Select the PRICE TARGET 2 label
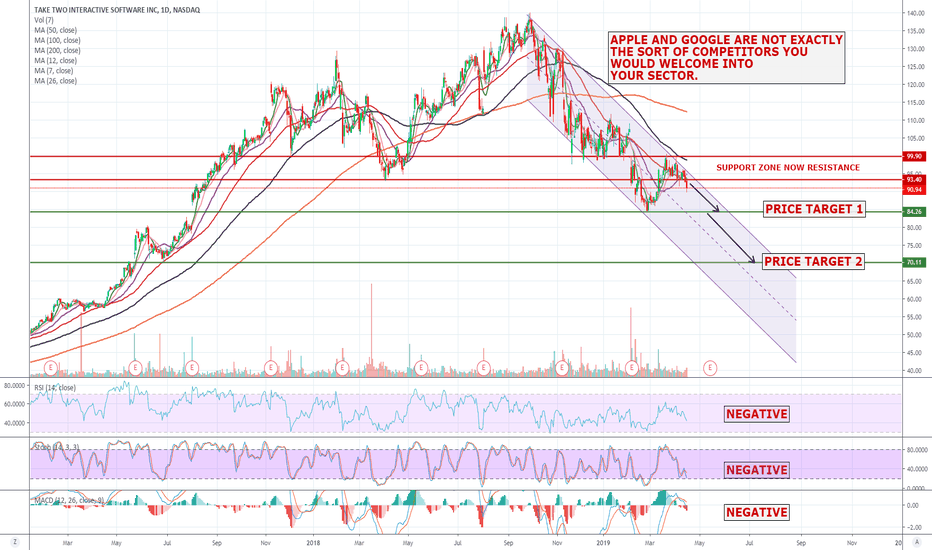932x550 pixels. 813,262
